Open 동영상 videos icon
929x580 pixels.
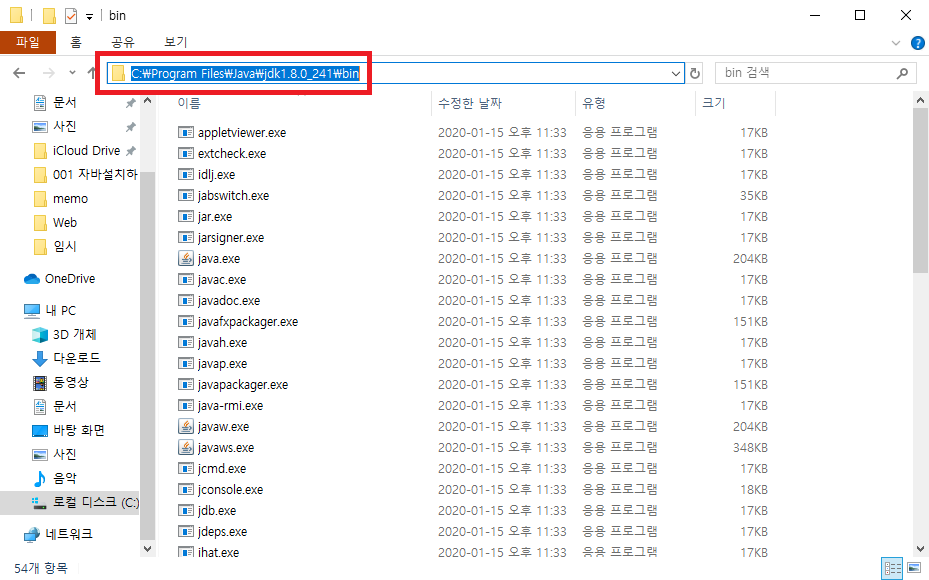click(40, 383)
